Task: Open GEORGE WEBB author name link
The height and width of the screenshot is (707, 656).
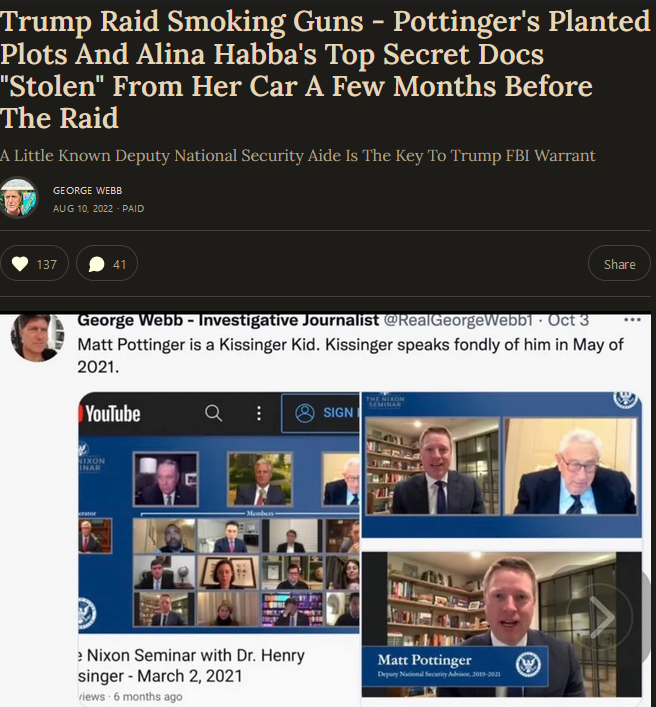Action: coord(87,191)
